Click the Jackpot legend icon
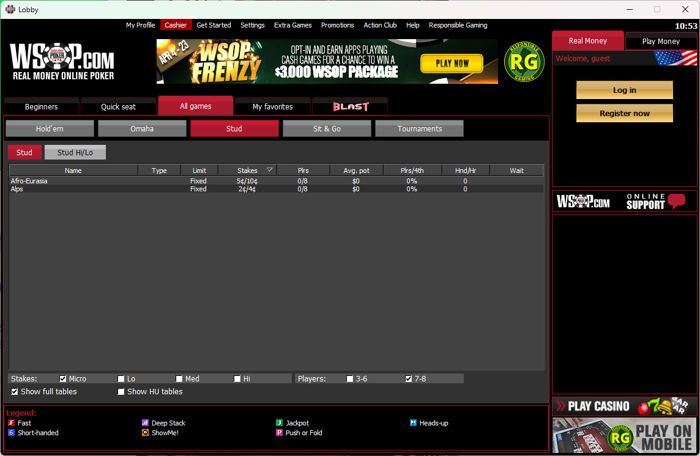Viewport: 700px width, 456px height. [x=278, y=423]
